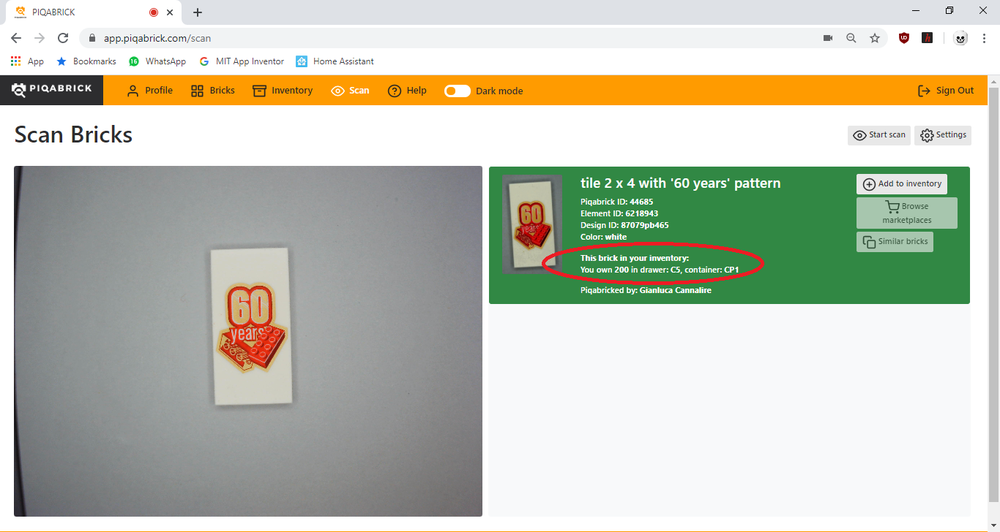The height and width of the screenshot is (532, 1000).
Task: Show Similar bricks
Action: click(895, 242)
